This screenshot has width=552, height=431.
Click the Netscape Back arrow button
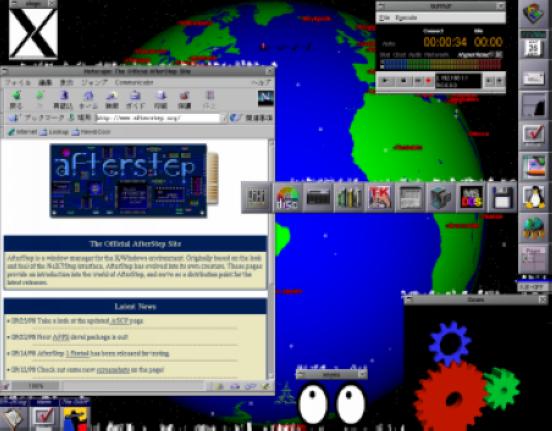click(x=16, y=99)
